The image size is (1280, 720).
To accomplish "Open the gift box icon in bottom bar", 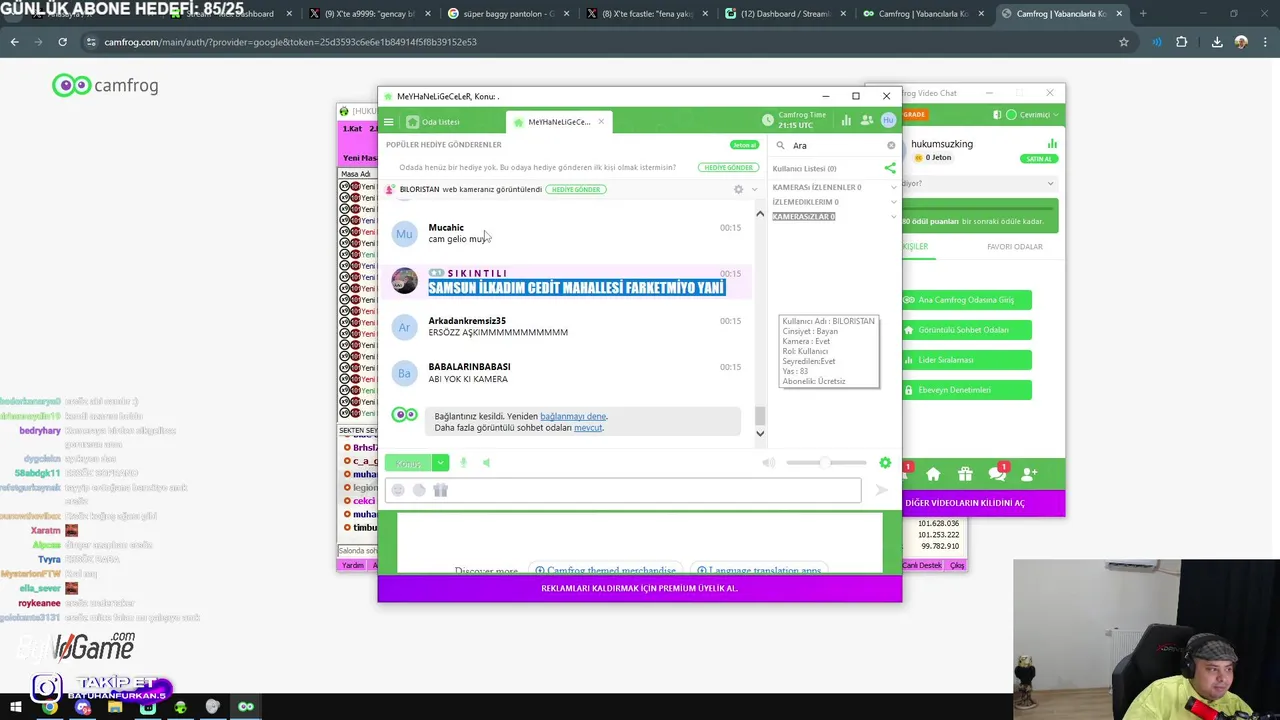I will point(965,474).
